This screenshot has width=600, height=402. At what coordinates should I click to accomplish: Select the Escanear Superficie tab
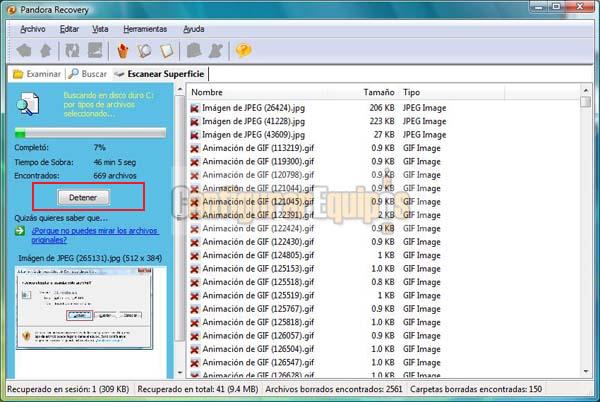pyautogui.click(x=160, y=74)
